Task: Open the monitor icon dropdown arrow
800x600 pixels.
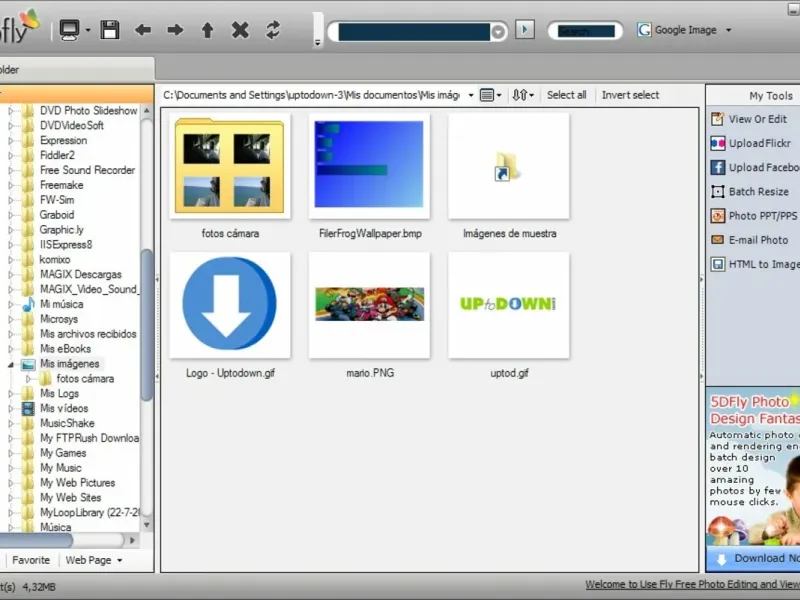Action: [x=88, y=31]
